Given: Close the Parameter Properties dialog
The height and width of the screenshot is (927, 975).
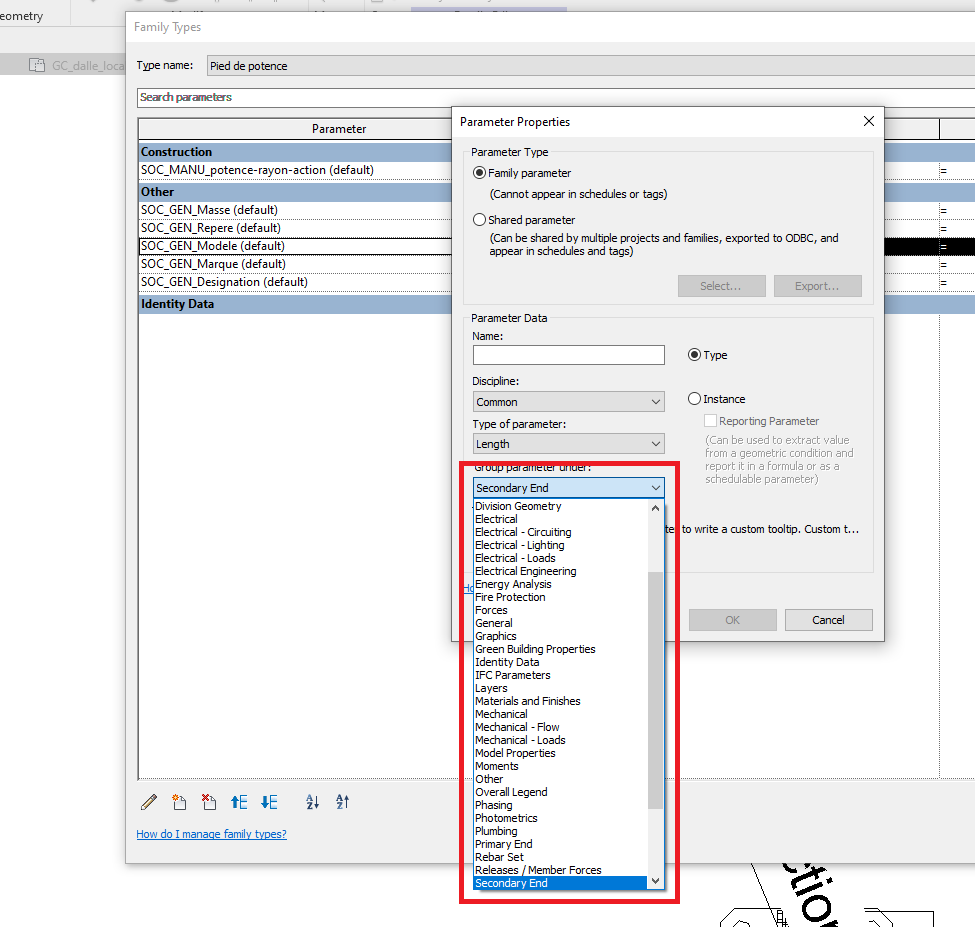Looking at the screenshot, I should click(868, 121).
